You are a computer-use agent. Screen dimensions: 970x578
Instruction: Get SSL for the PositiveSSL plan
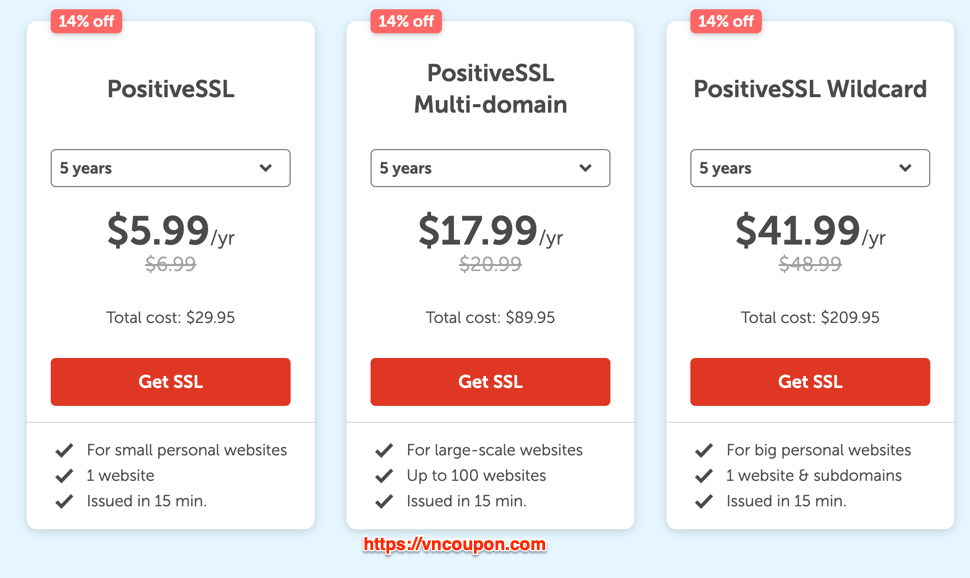pos(171,382)
